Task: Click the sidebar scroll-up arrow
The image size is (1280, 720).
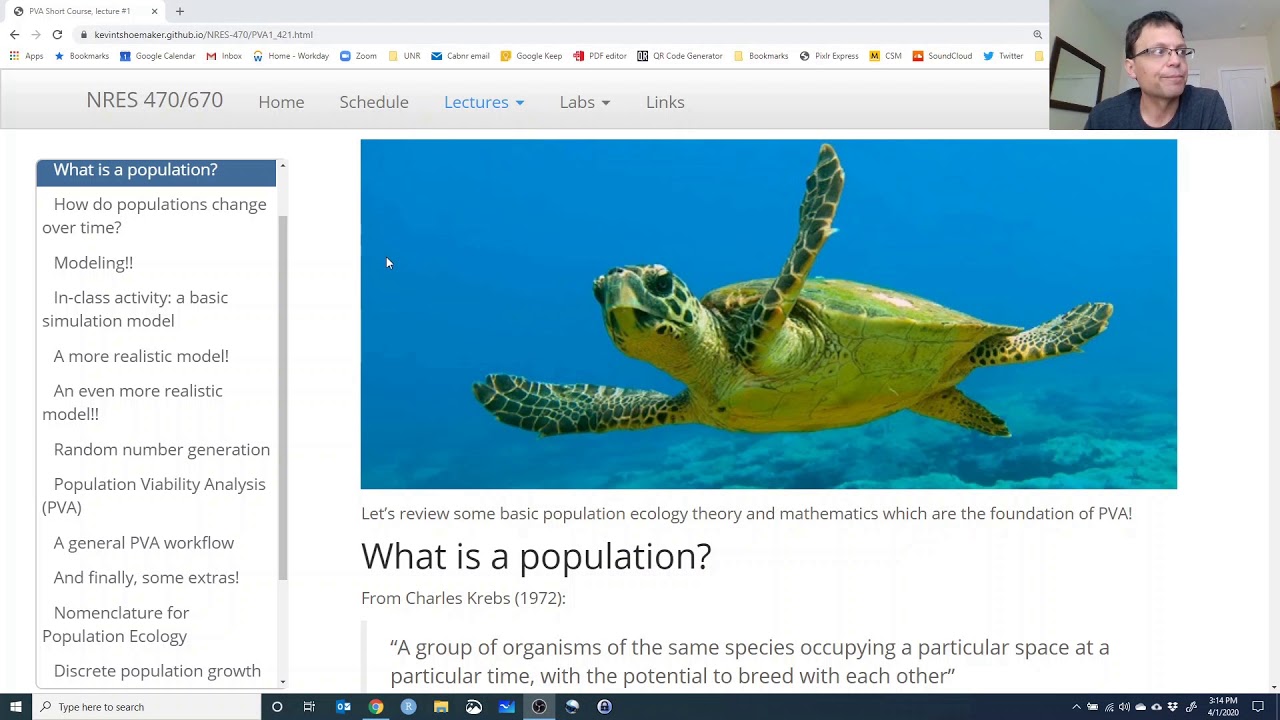Action: pyautogui.click(x=283, y=165)
